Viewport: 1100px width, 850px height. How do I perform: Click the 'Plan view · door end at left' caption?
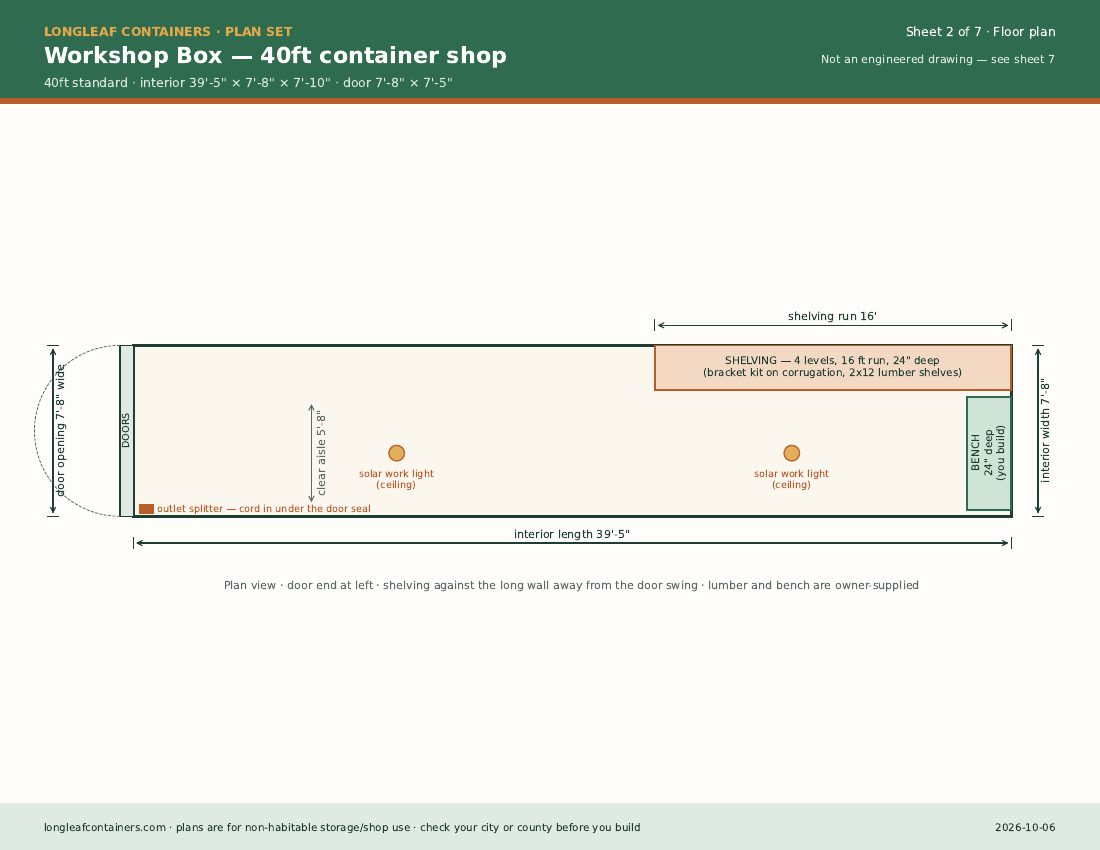(571, 585)
